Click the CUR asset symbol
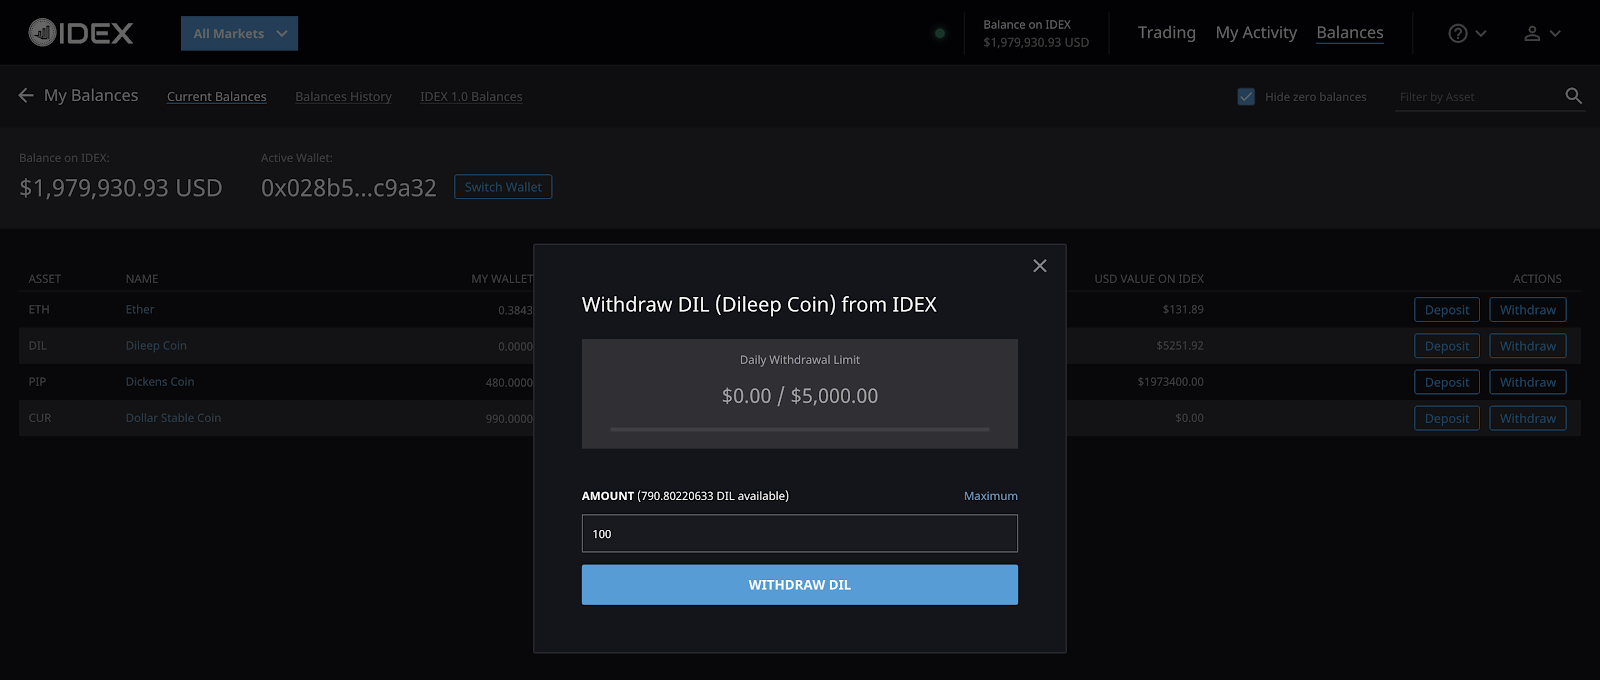This screenshot has width=1600, height=680. pos(40,418)
